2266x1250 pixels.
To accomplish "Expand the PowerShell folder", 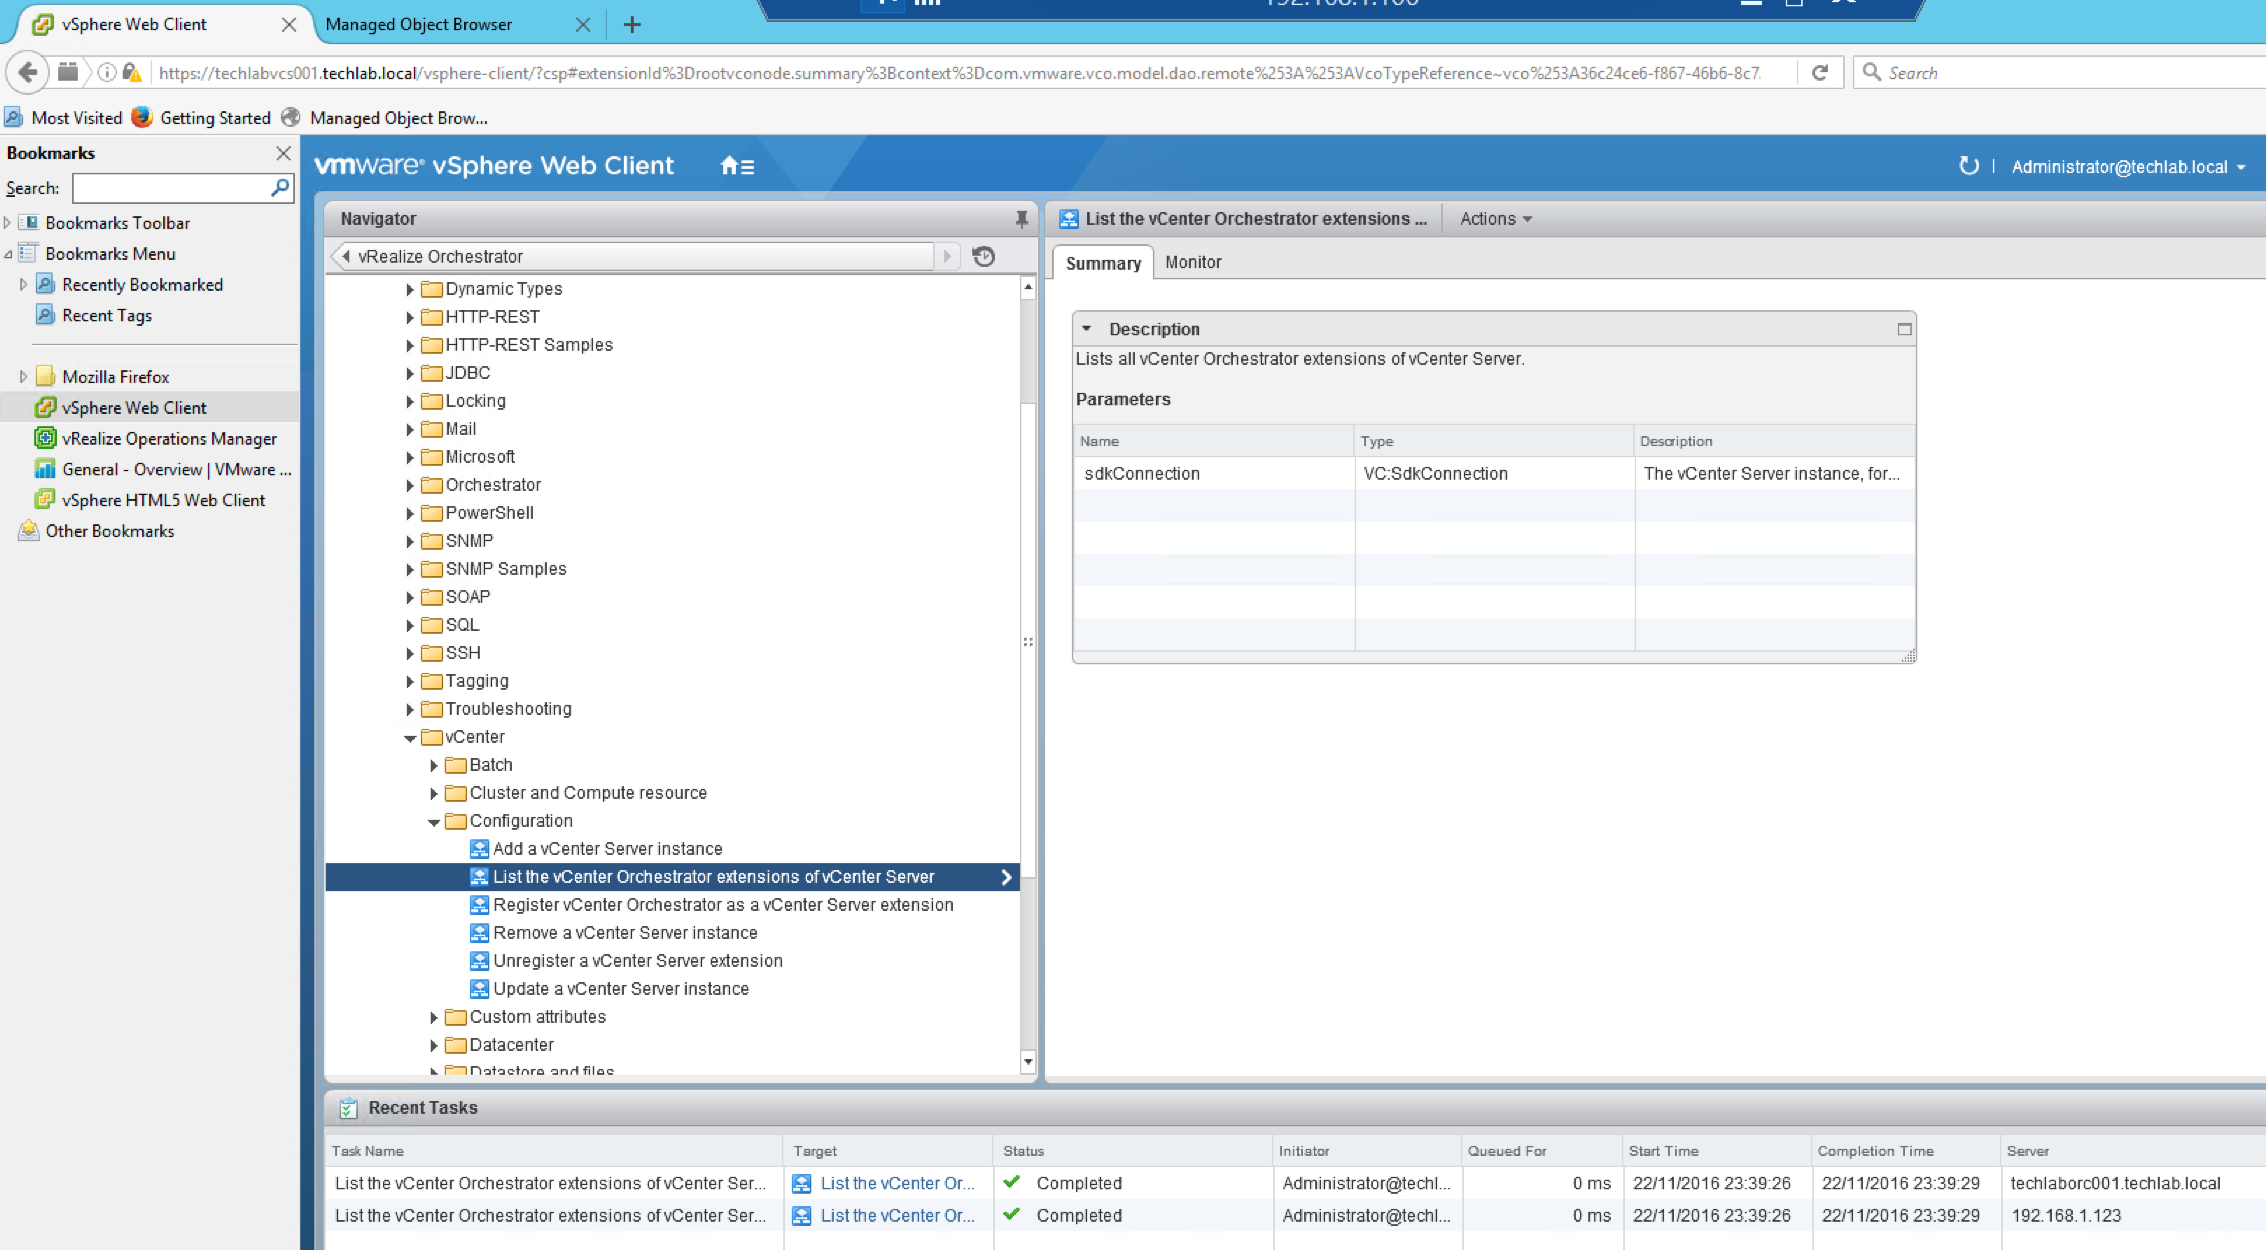I will (410, 513).
